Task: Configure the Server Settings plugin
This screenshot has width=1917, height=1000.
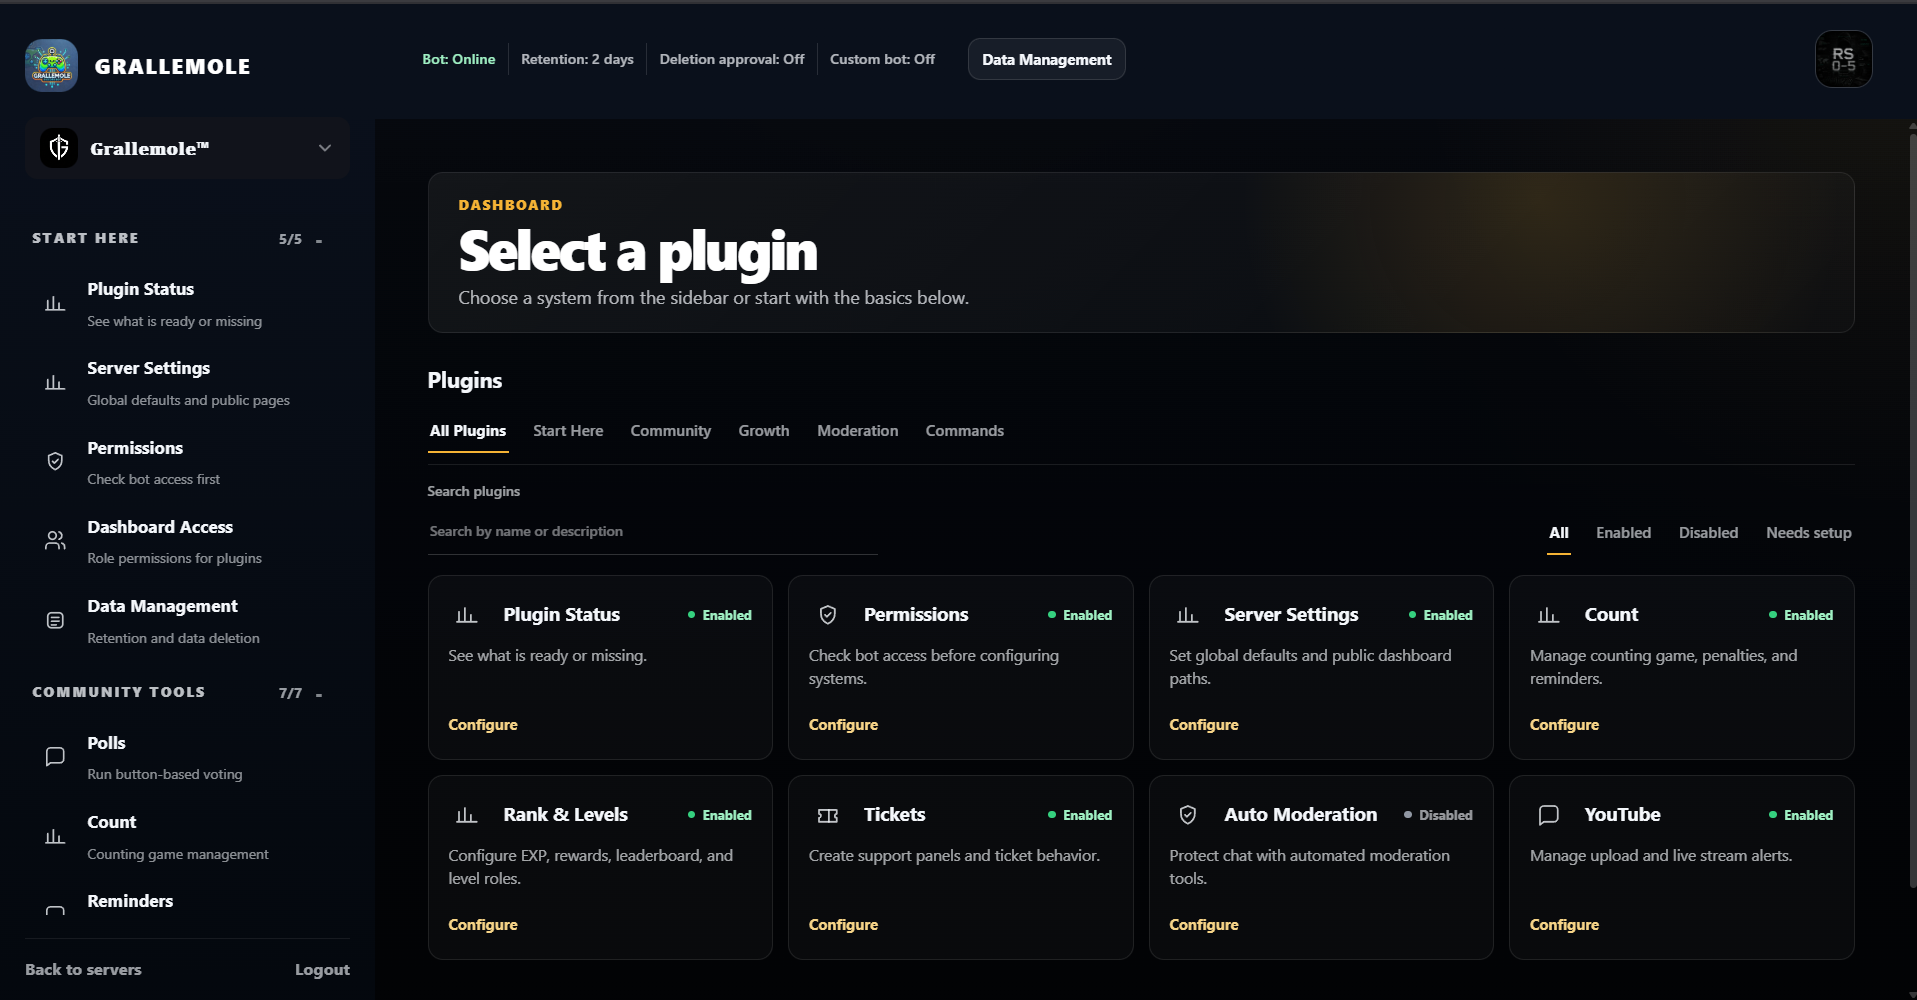Action: (1203, 725)
